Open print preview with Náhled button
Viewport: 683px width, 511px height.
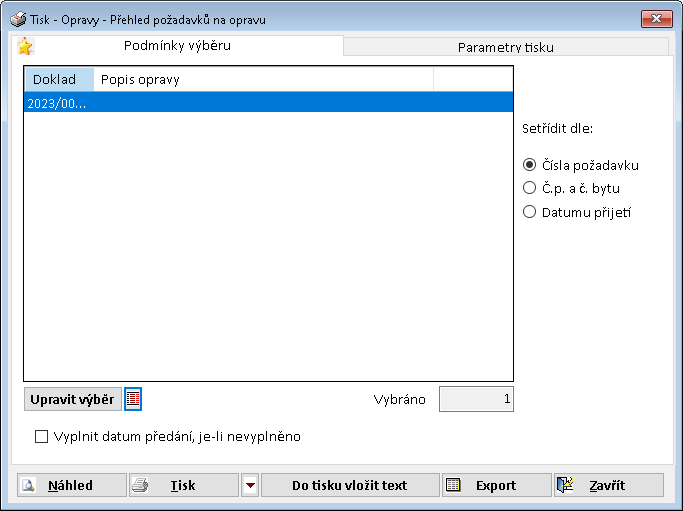[71, 485]
